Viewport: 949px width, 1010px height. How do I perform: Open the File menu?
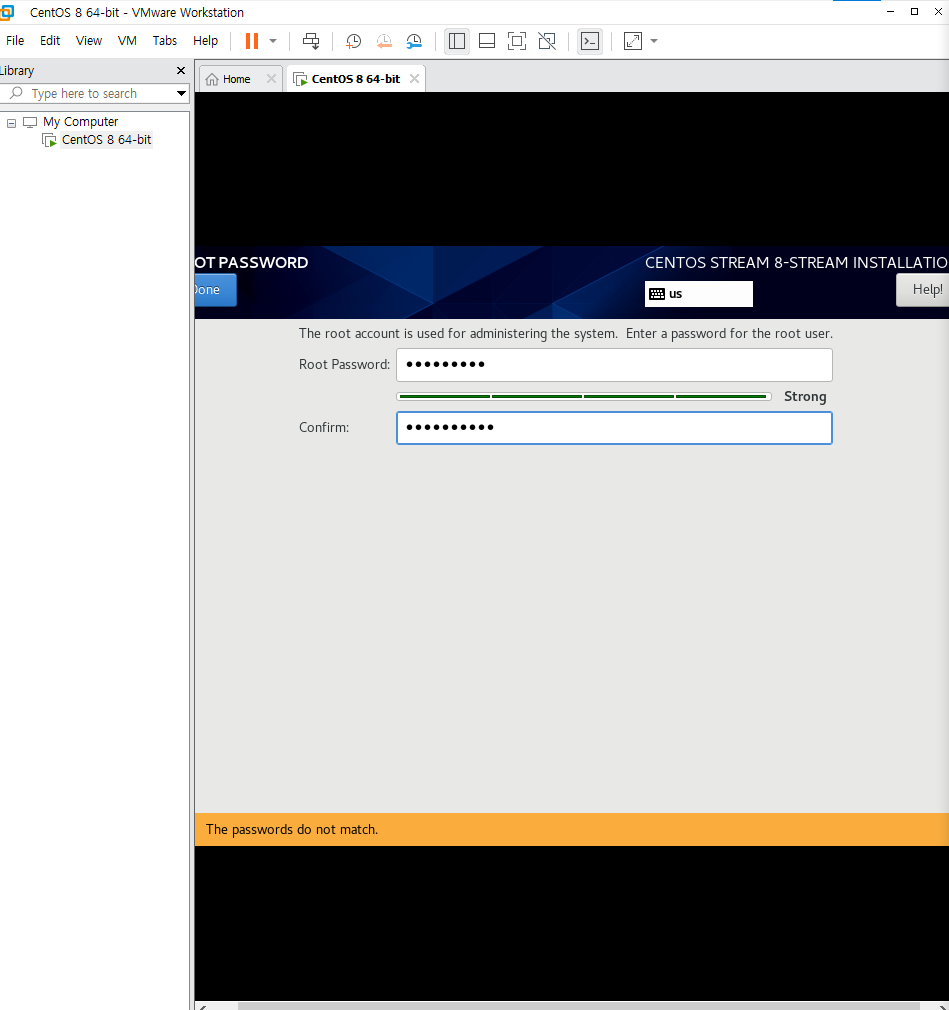(15, 41)
